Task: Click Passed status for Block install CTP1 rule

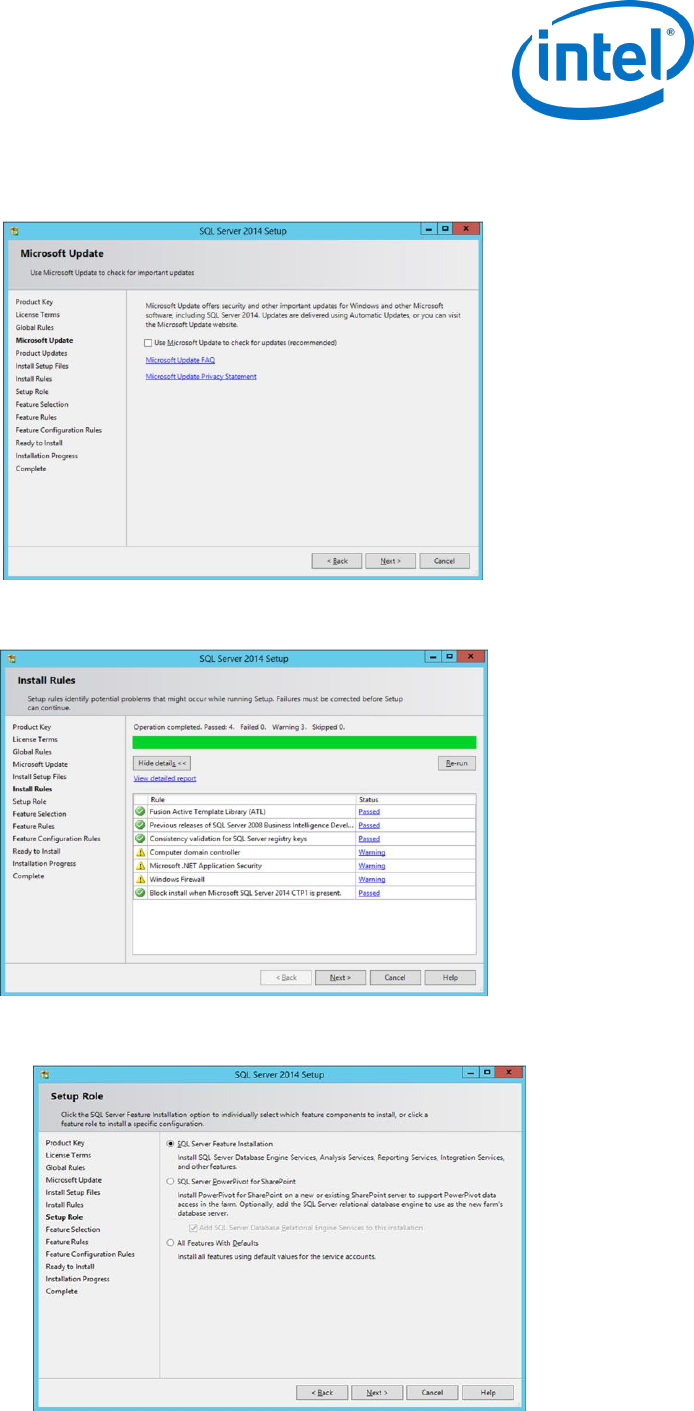Action: click(369, 892)
